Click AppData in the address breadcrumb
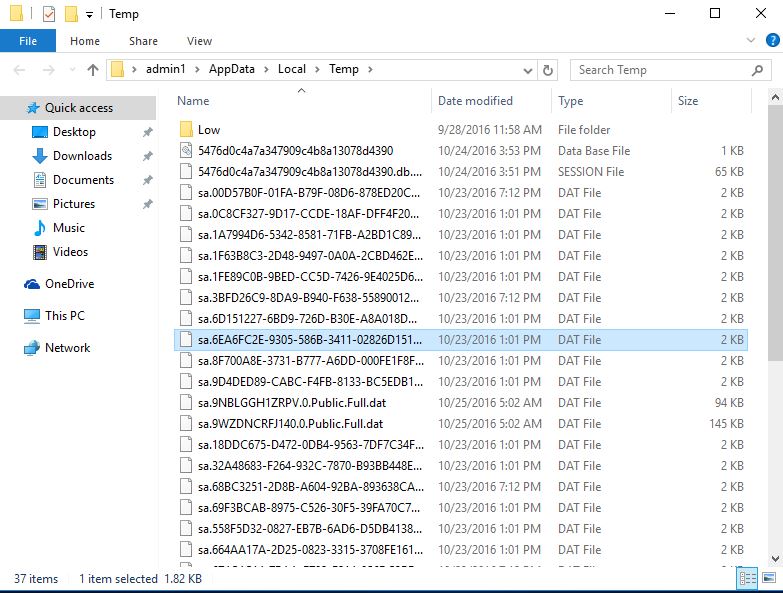 click(x=232, y=69)
